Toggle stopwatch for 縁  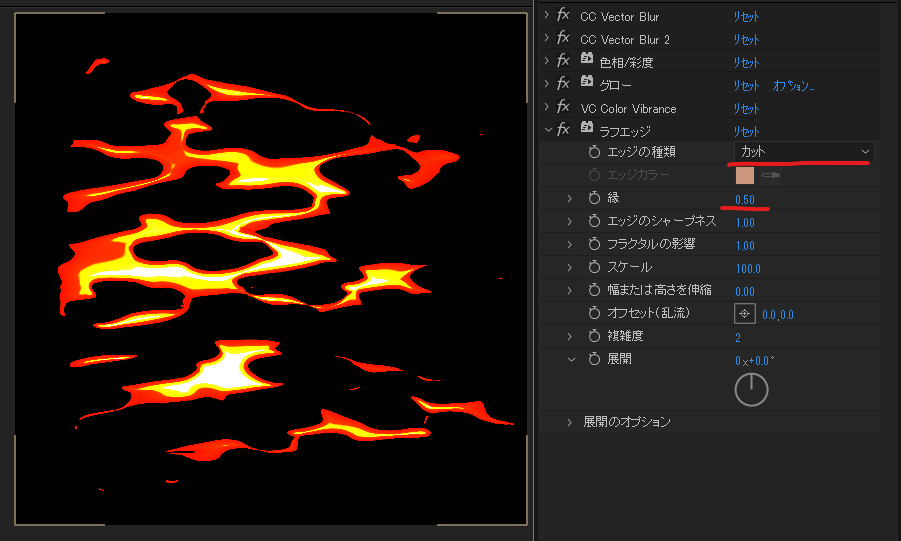tap(594, 198)
